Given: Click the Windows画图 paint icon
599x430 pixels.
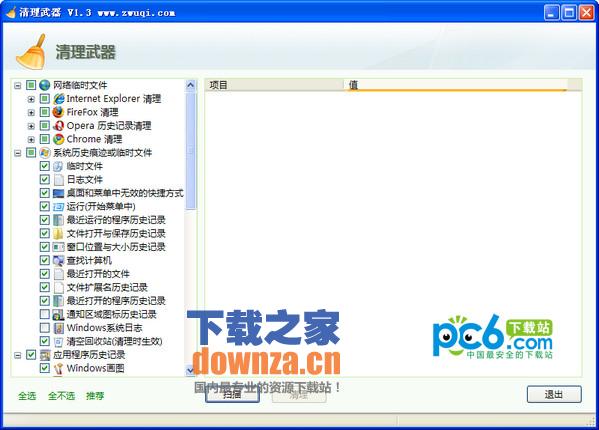Looking at the screenshot, I should 58,368.
